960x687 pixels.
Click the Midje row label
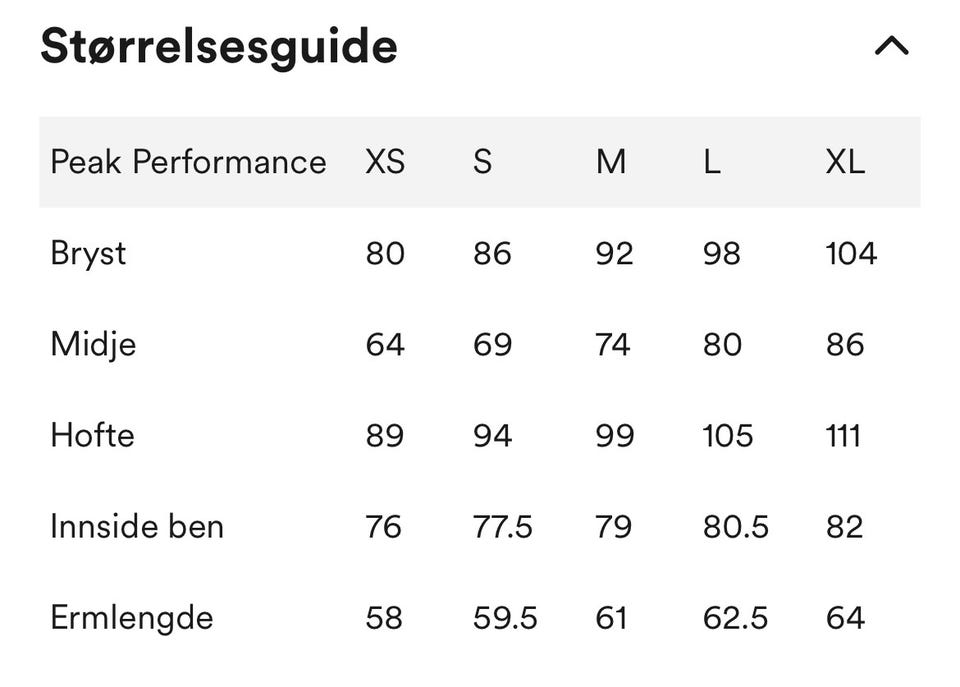pyautogui.click(x=93, y=344)
